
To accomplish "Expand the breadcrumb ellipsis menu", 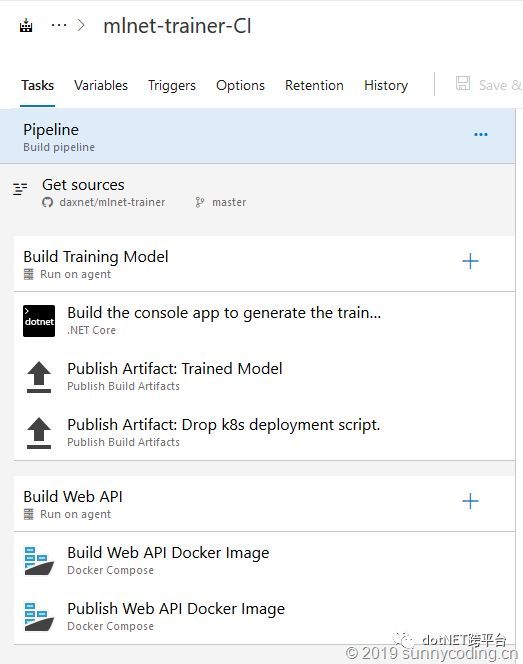I will tap(59, 26).
